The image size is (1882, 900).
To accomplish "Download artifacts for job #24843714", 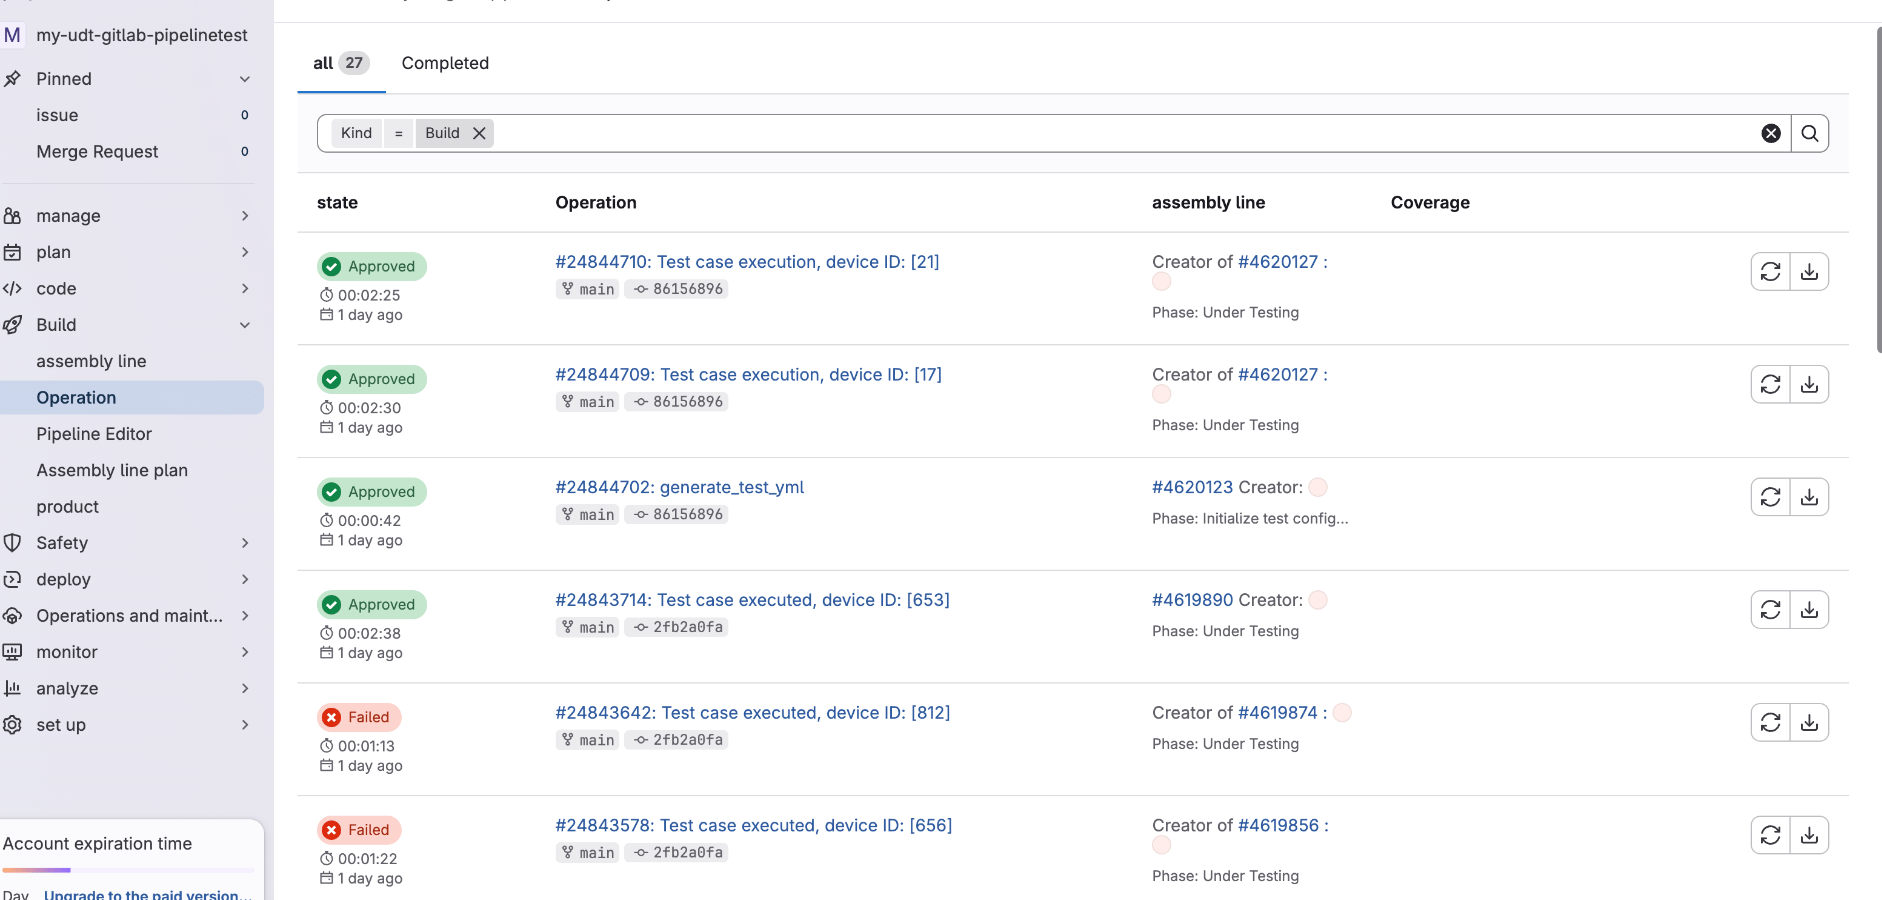I will pyautogui.click(x=1809, y=610).
